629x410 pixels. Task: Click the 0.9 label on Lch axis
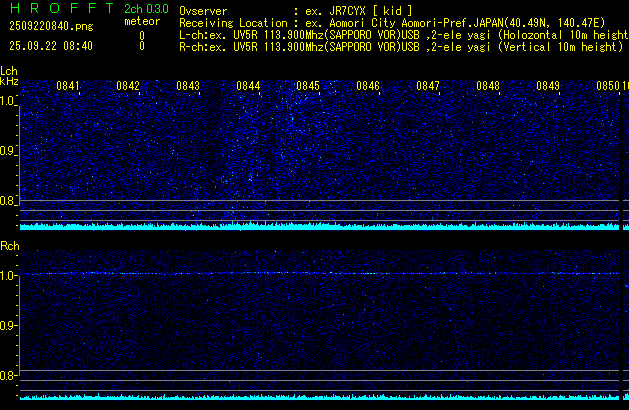(x=9, y=151)
